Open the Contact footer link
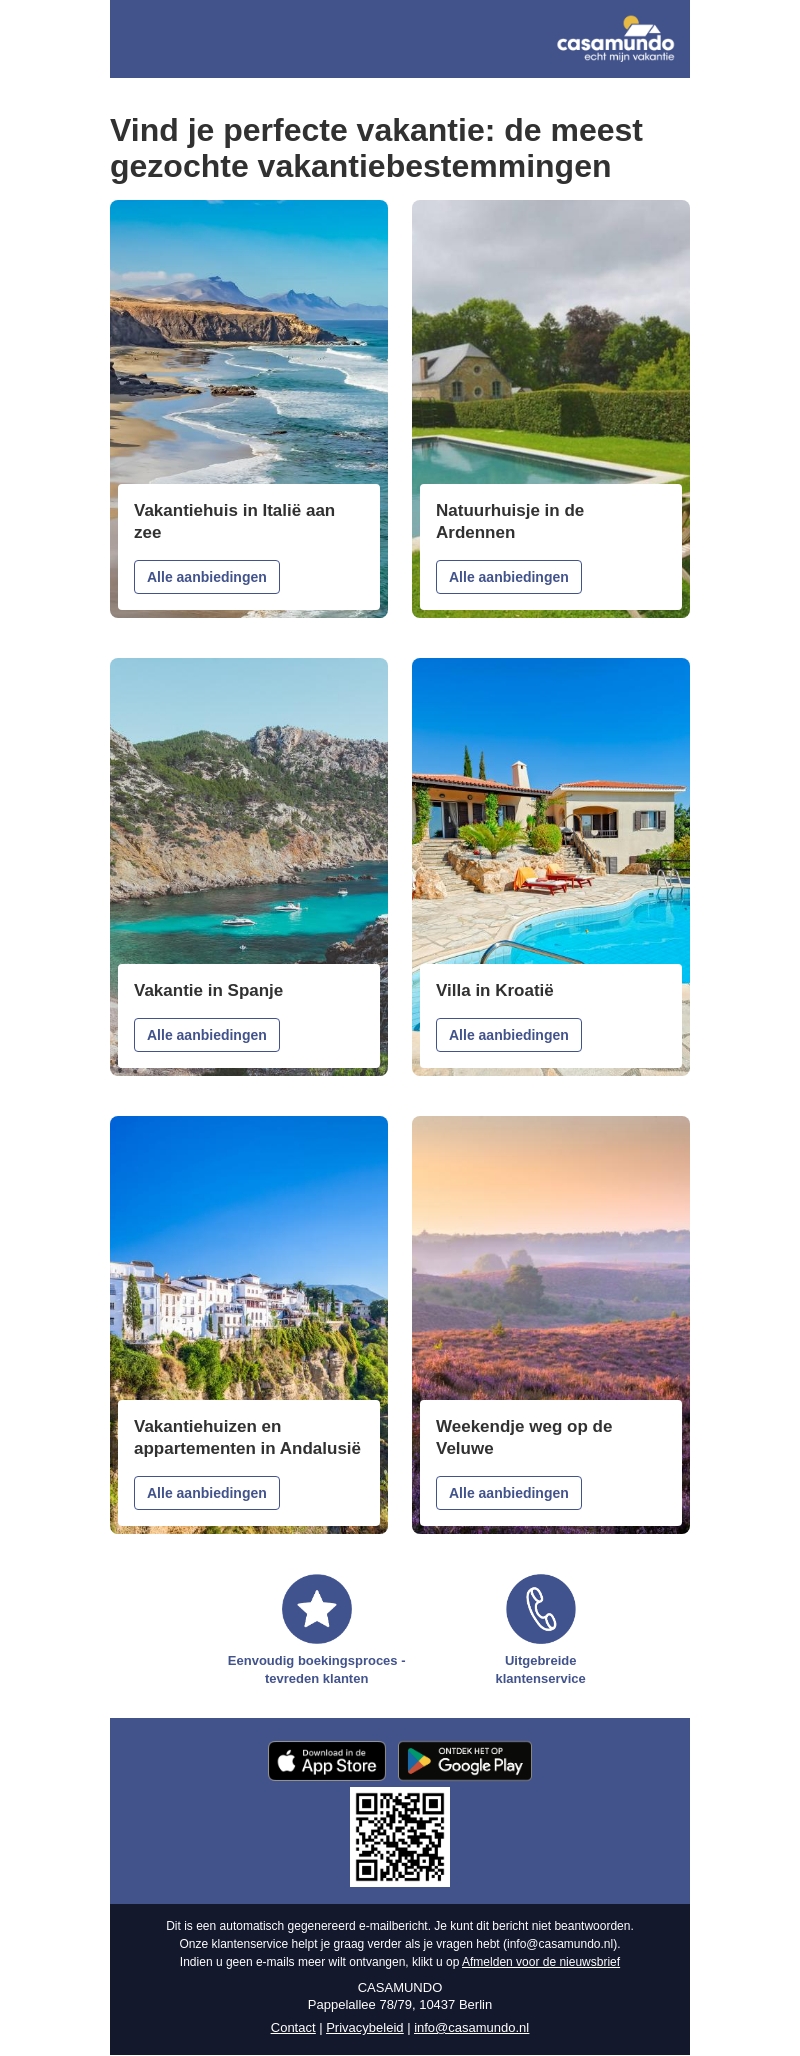800x2056 pixels. pyautogui.click(x=293, y=2028)
